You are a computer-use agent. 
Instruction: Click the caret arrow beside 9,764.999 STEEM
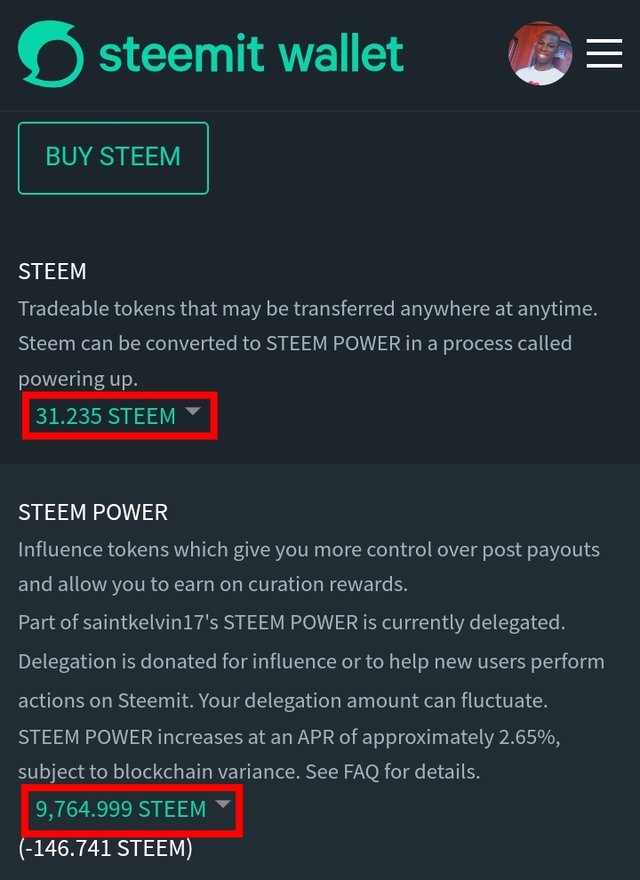(223, 804)
